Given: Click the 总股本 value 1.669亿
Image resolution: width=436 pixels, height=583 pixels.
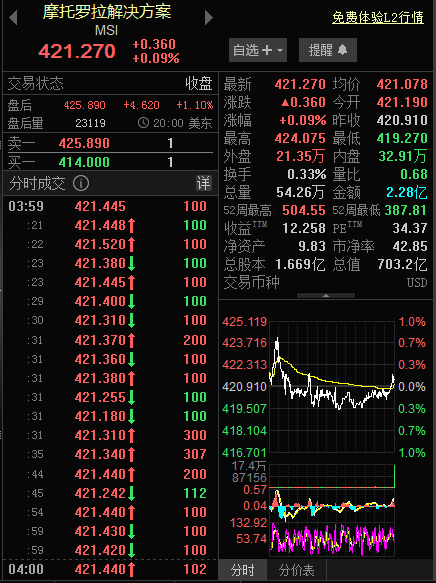Looking at the screenshot, I should pyautogui.click(x=300, y=264).
